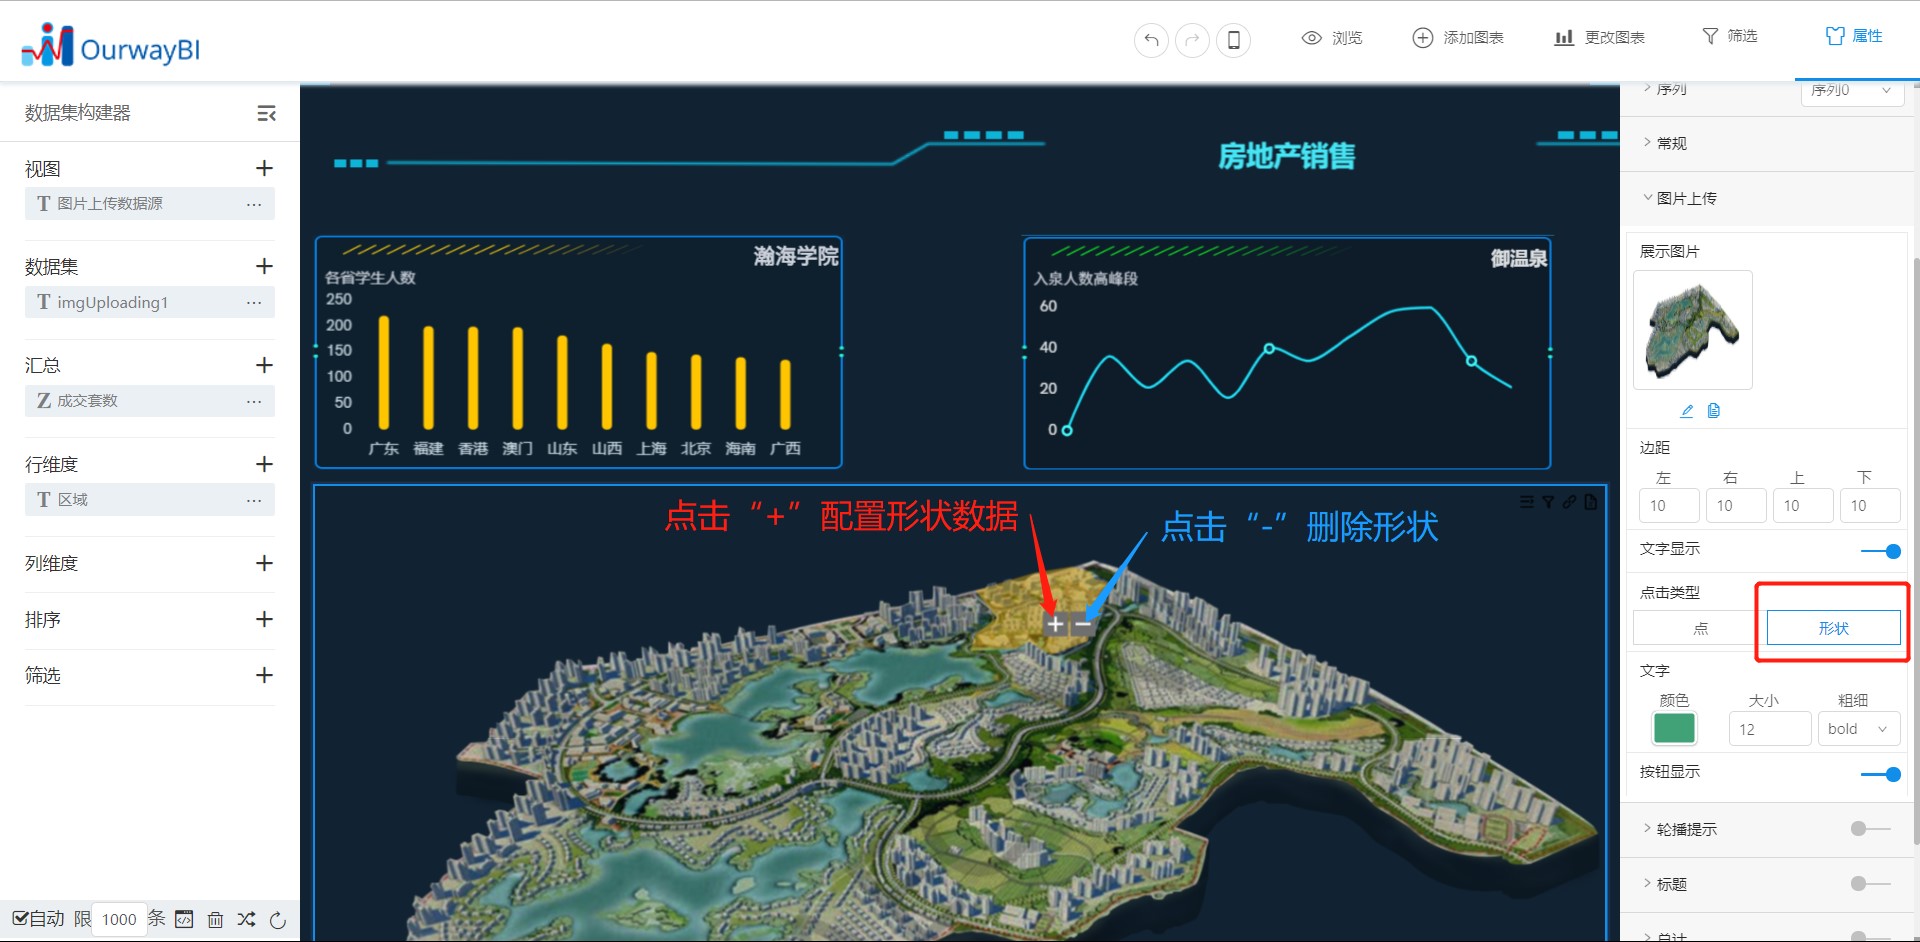Click the minus button on the map shape
1920x942 pixels.
coord(1081,624)
